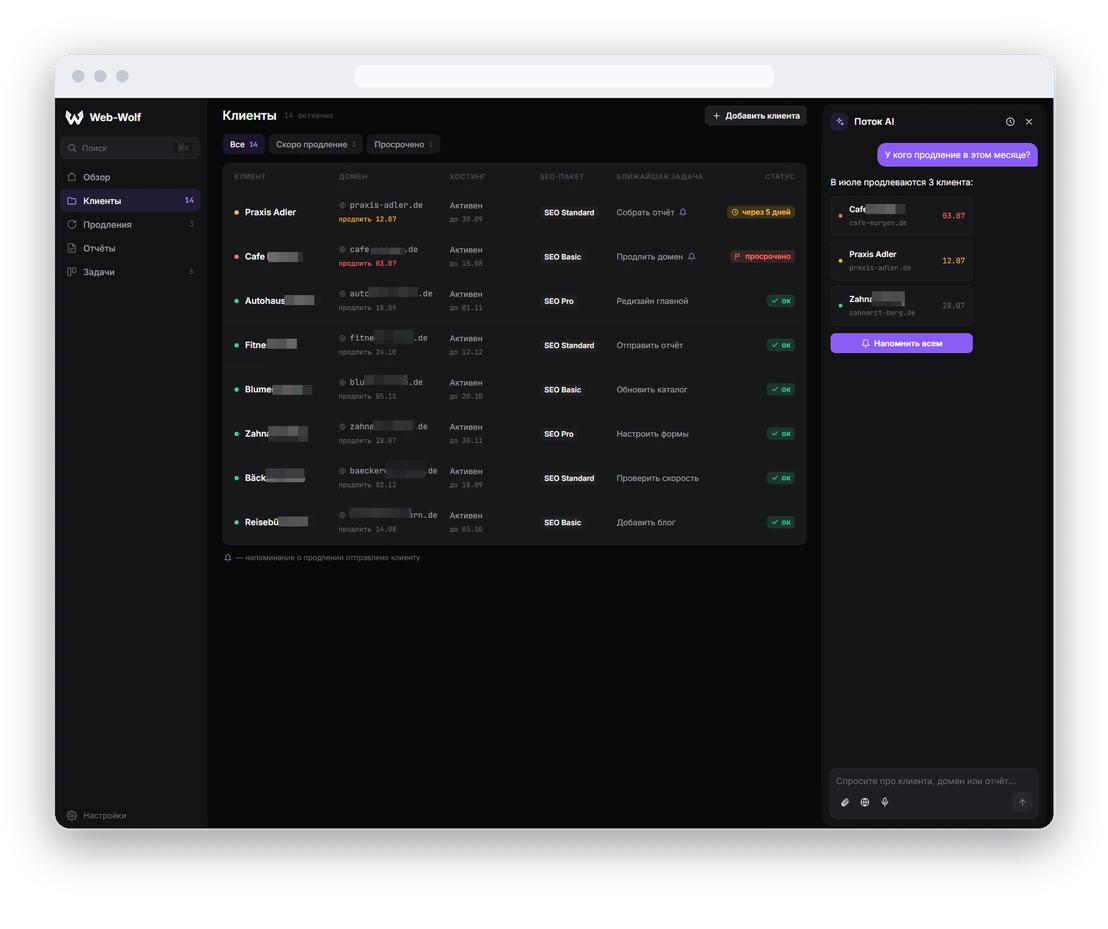The height and width of the screenshot is (929, 1108).
Task: Click the через 5 дней status badge
Action: pos(760,212)
